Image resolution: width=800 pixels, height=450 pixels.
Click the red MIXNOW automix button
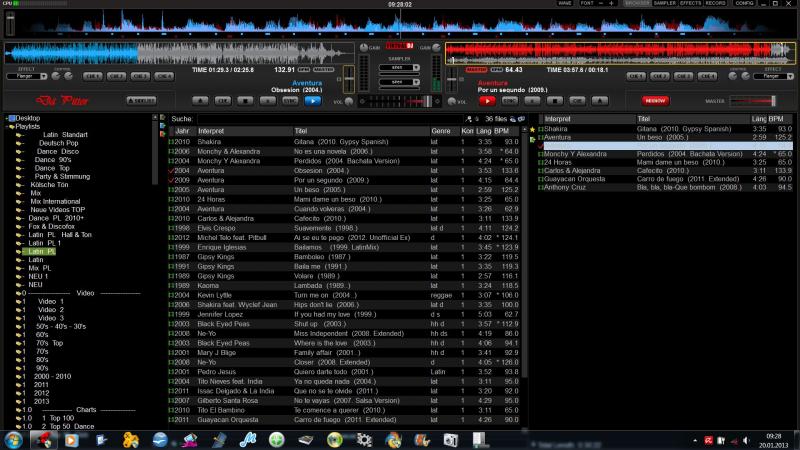coord(655,101)
